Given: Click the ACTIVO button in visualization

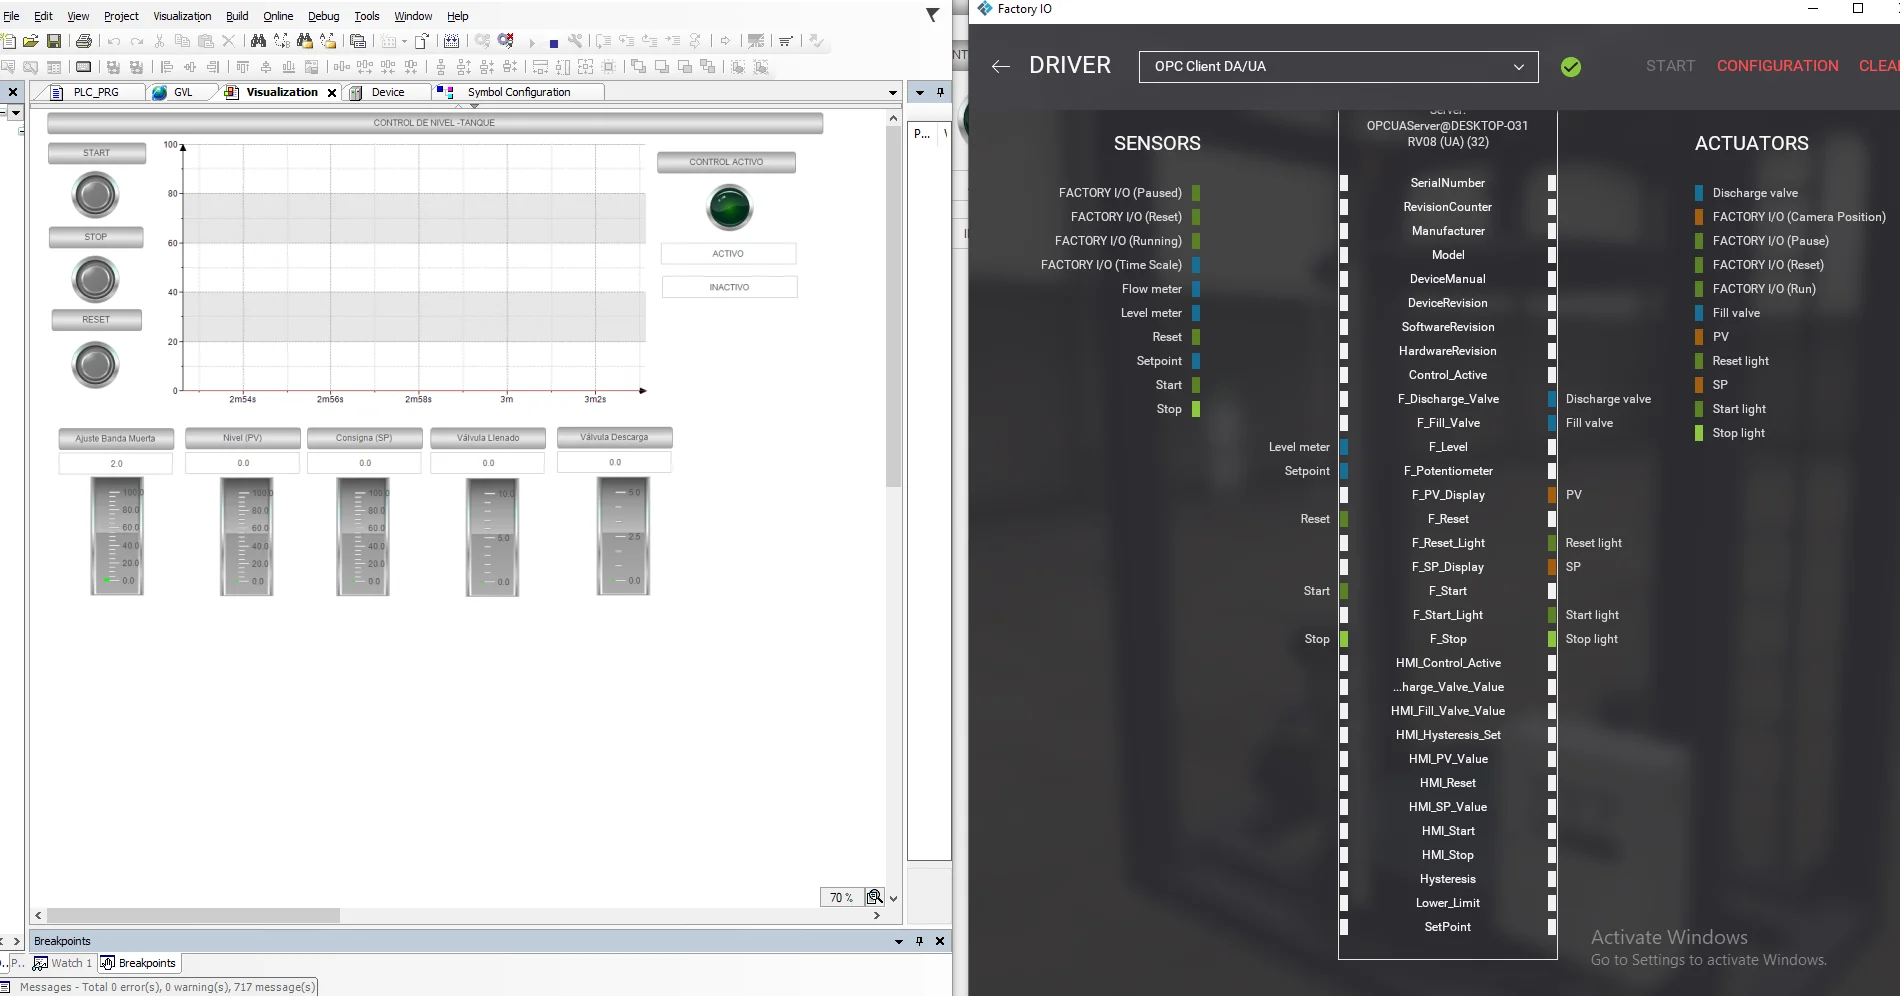Looking at the screenshot, I should pyautogui.click(x=728, y=254).
